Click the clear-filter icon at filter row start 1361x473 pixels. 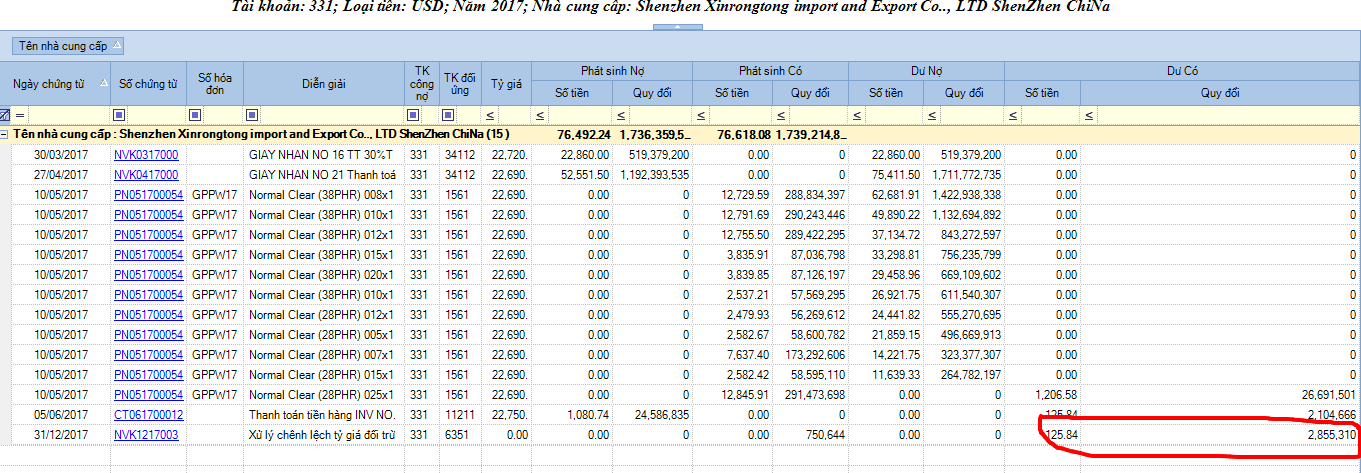pos(5,114)
